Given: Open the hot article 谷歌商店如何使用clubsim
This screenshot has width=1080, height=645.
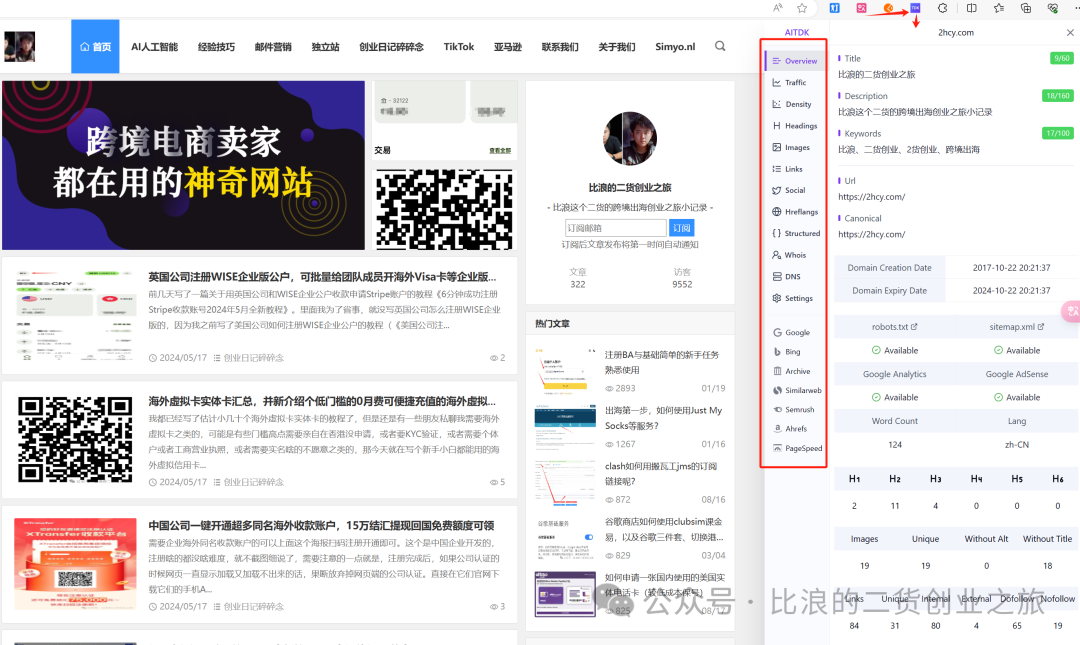Looking at the screenshot, I should pyautogui.click(x=663, y=529).
